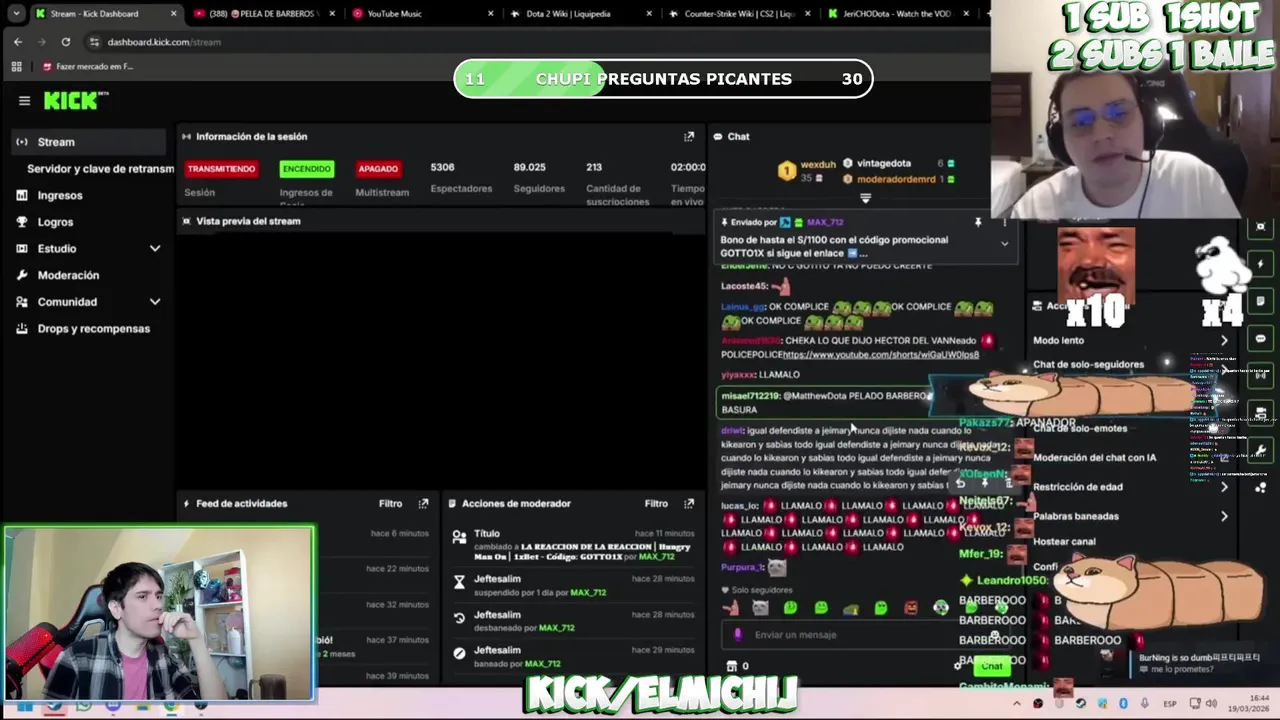Click the green Chat send button
The width and height of the screenshot is (1280, 720).
991,666
